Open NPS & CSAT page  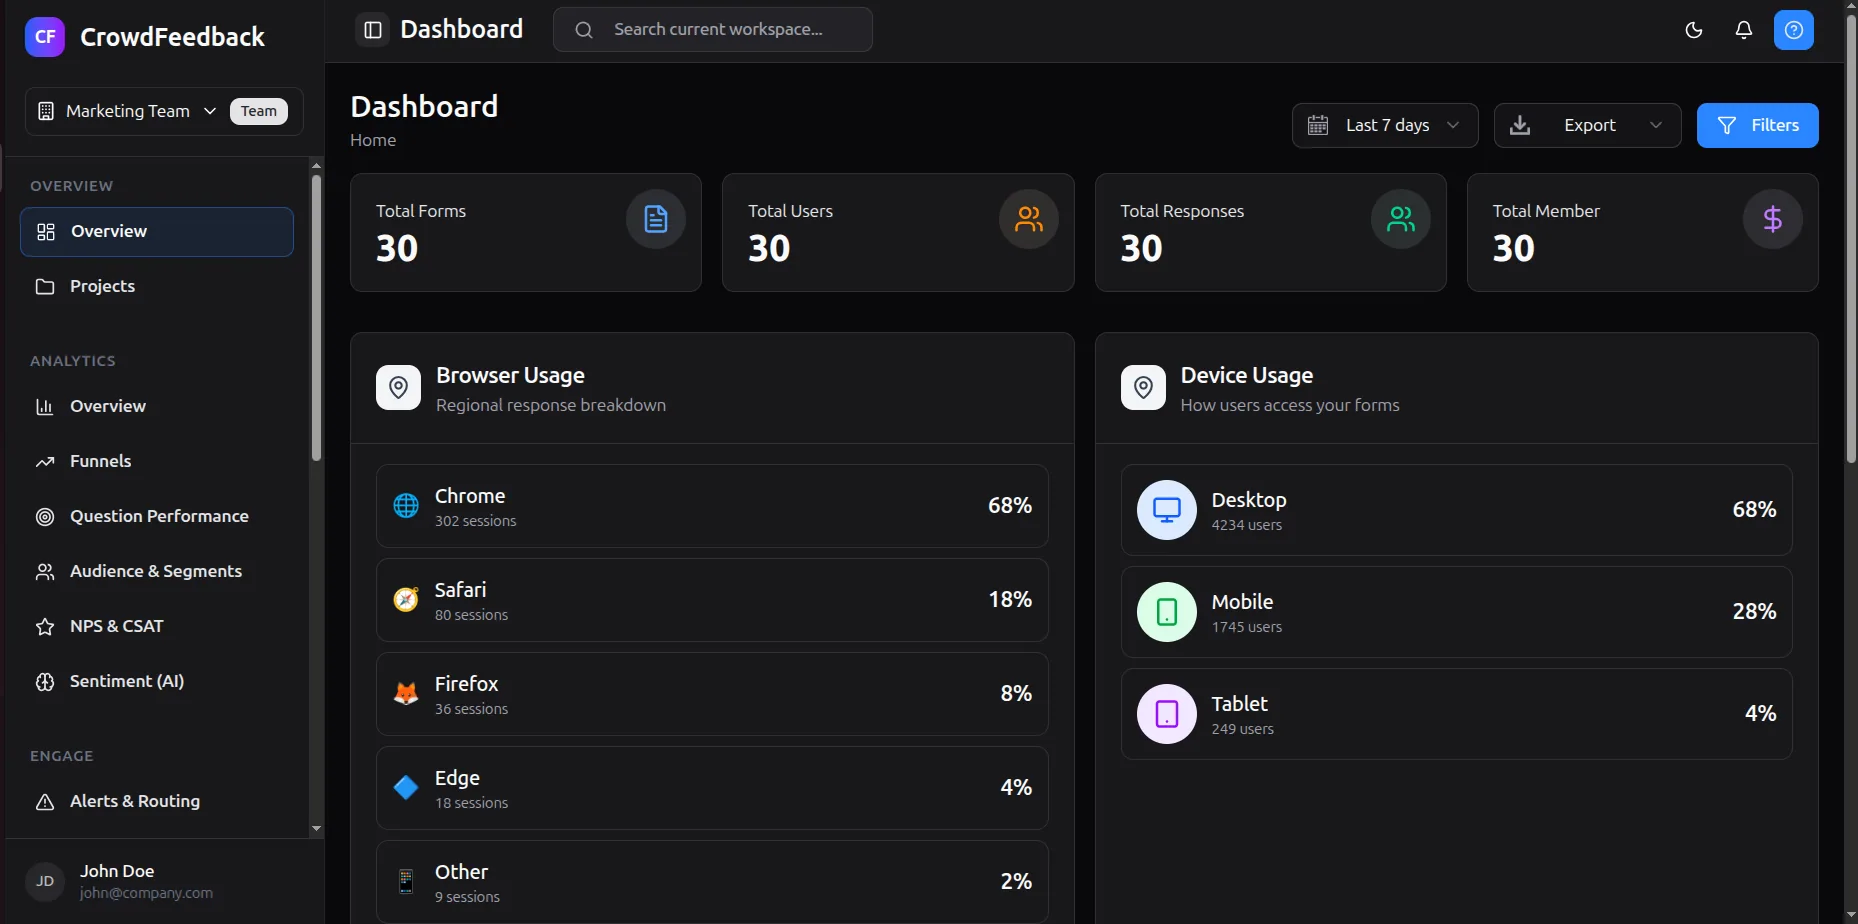157,627
